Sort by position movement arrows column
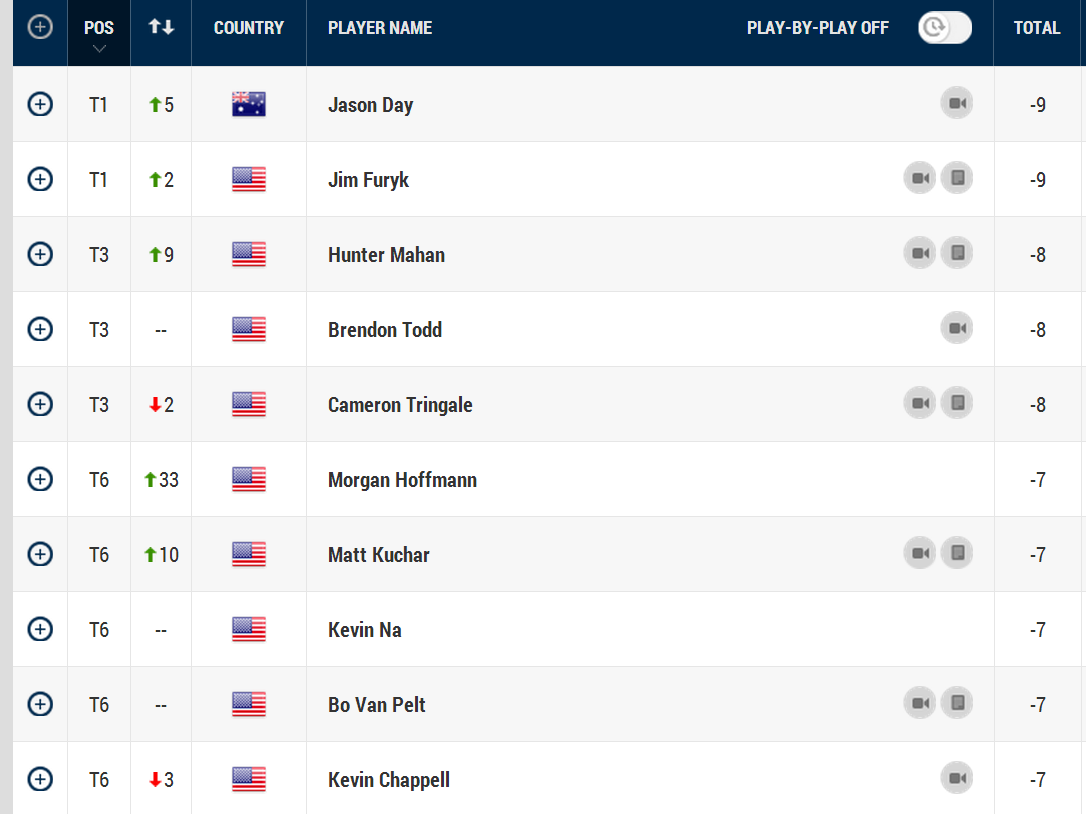The height and width of the screenshot is (814, 1086). tap(161, 28)
